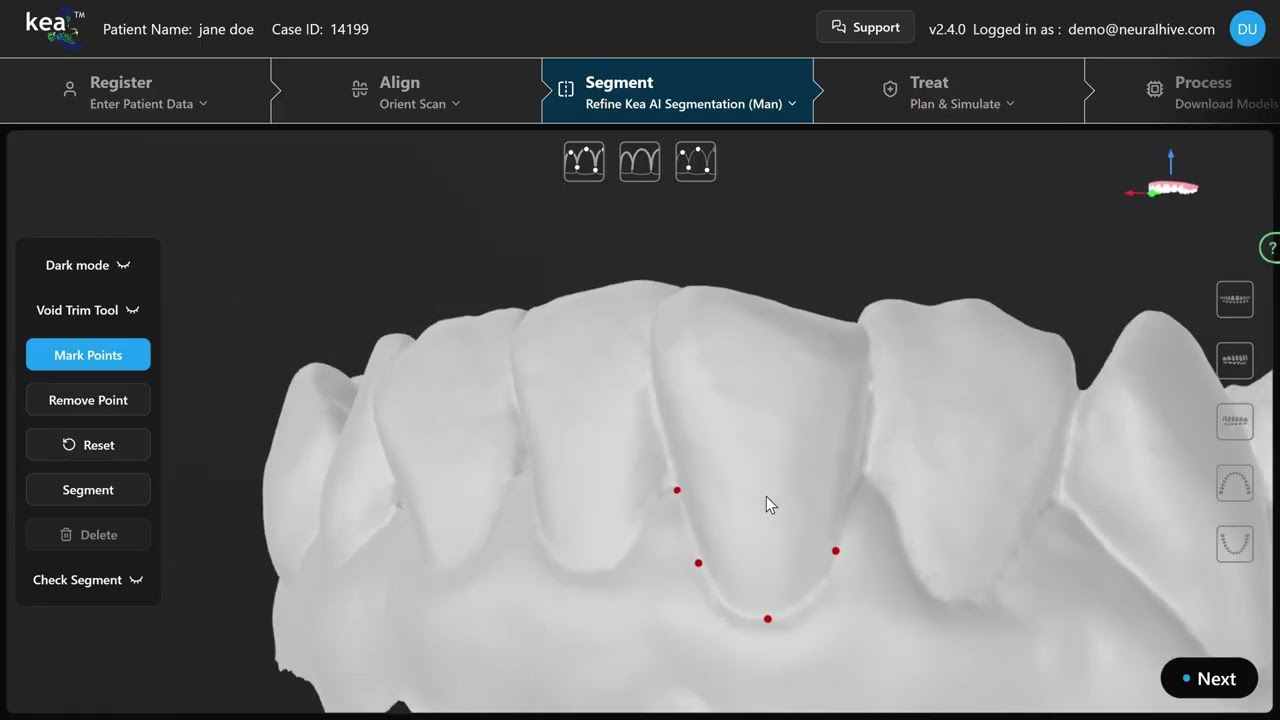This screenshot has height=720, width=1280.
Task: Select the tooth outline icon without points
Action: pos(640,161)
